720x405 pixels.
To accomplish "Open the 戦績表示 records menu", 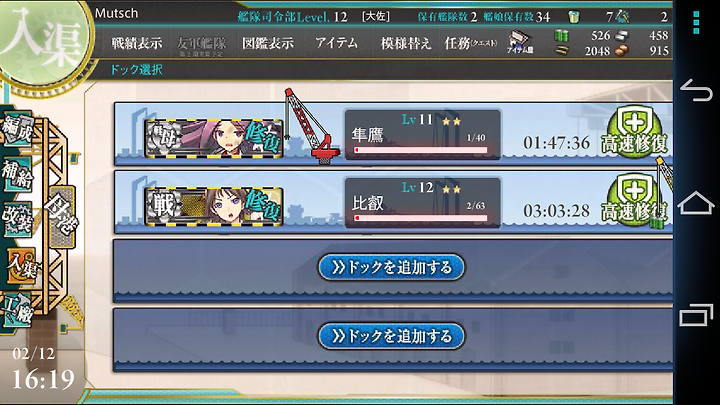I will pos(136,43).
